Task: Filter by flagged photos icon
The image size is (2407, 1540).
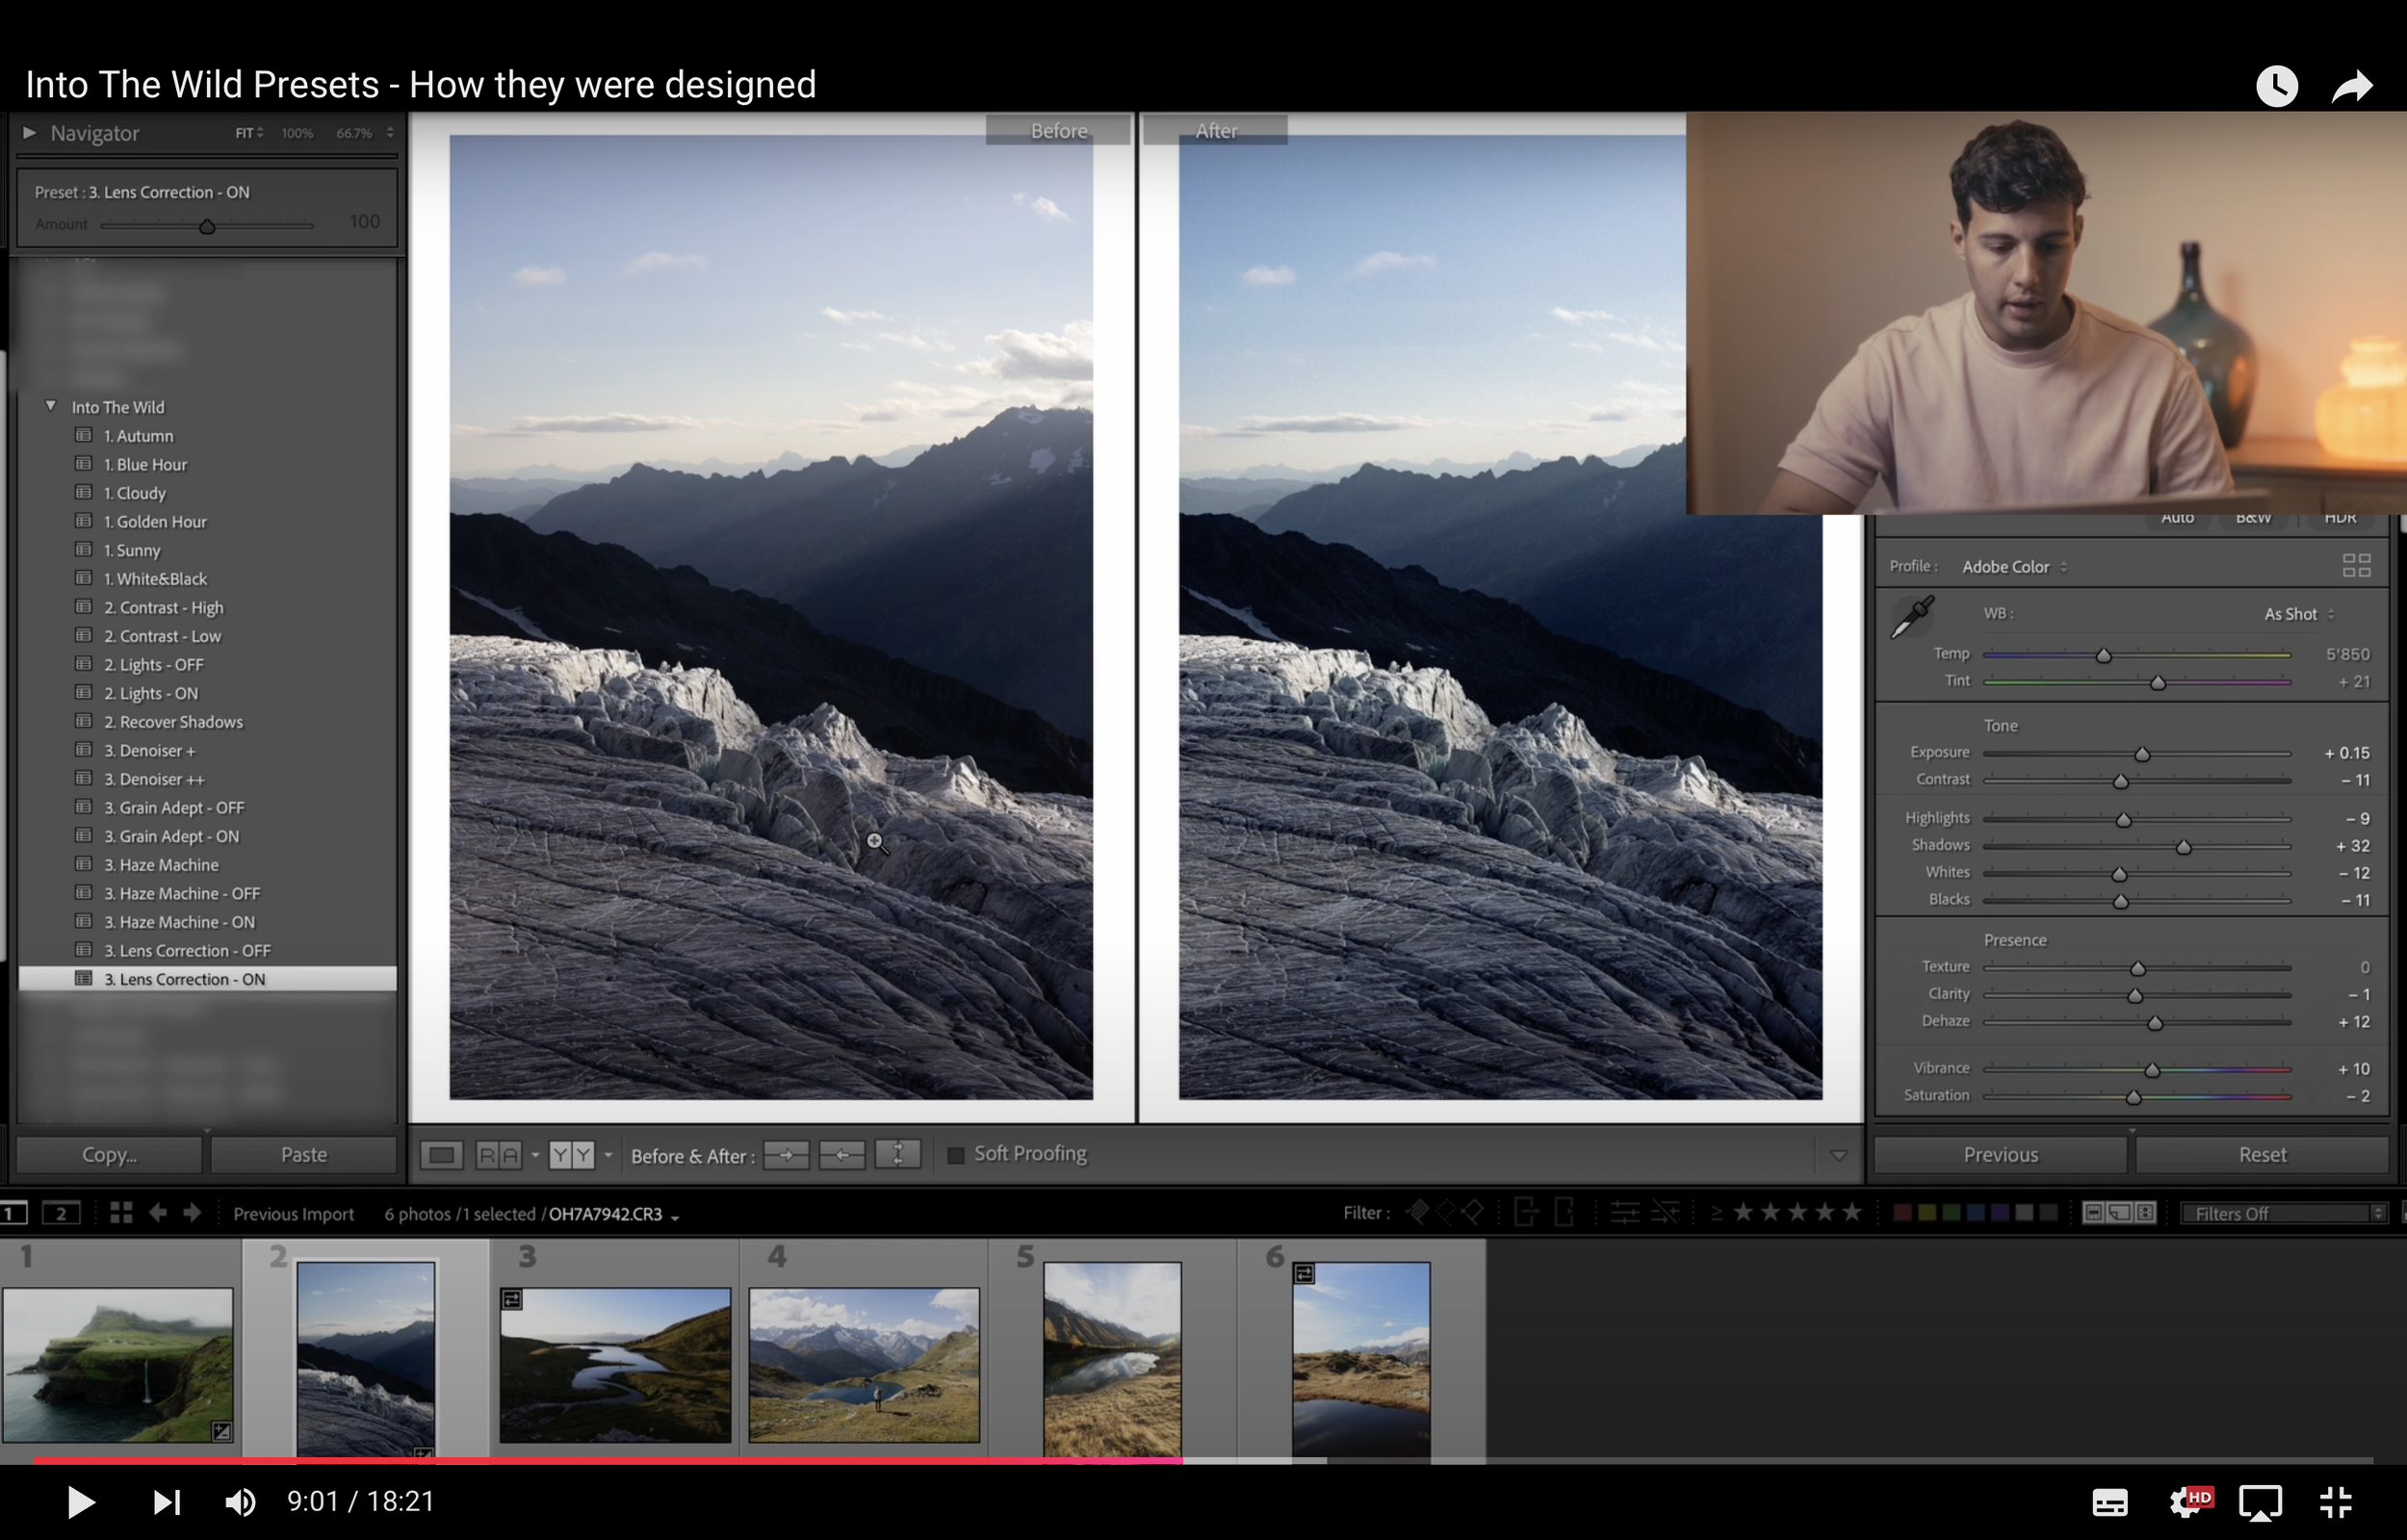Action: pos(1417,1213)
